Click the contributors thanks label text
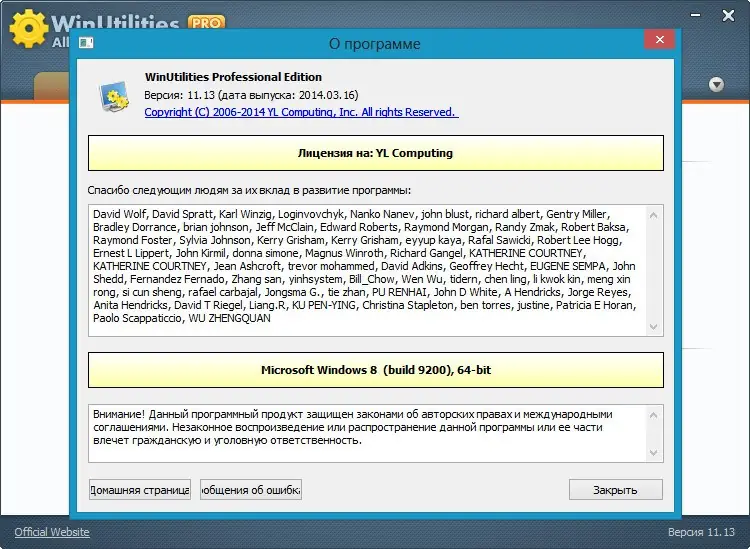The height and width of the screenshot is (549, 750). click(249, 190)
